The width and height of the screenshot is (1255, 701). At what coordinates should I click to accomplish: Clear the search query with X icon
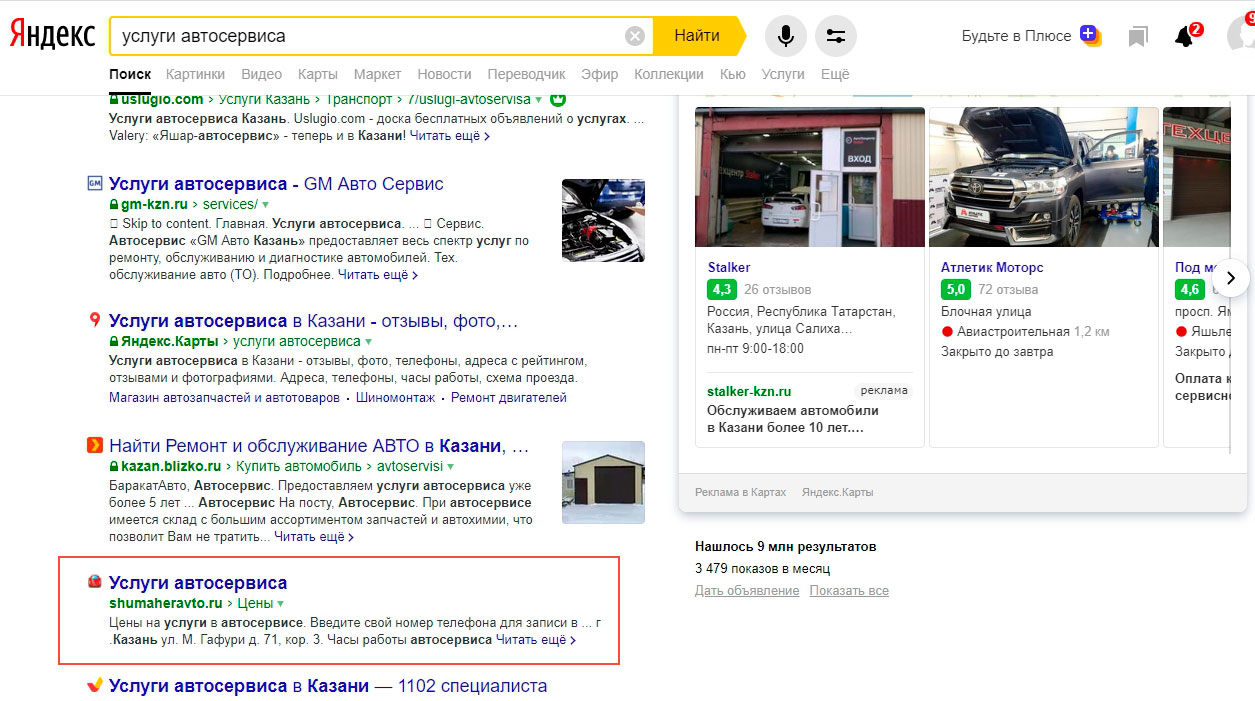tap(635, 36)
